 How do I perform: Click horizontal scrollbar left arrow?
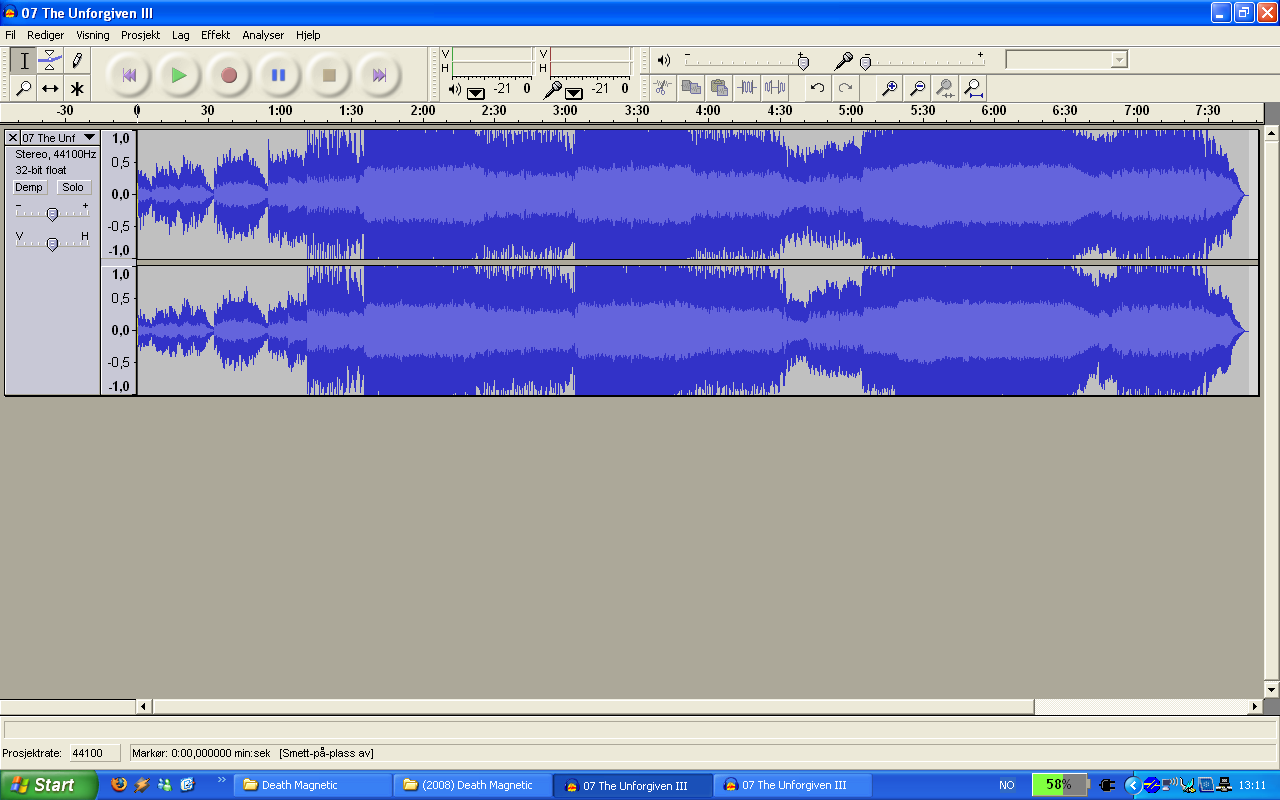pos(144,707)
